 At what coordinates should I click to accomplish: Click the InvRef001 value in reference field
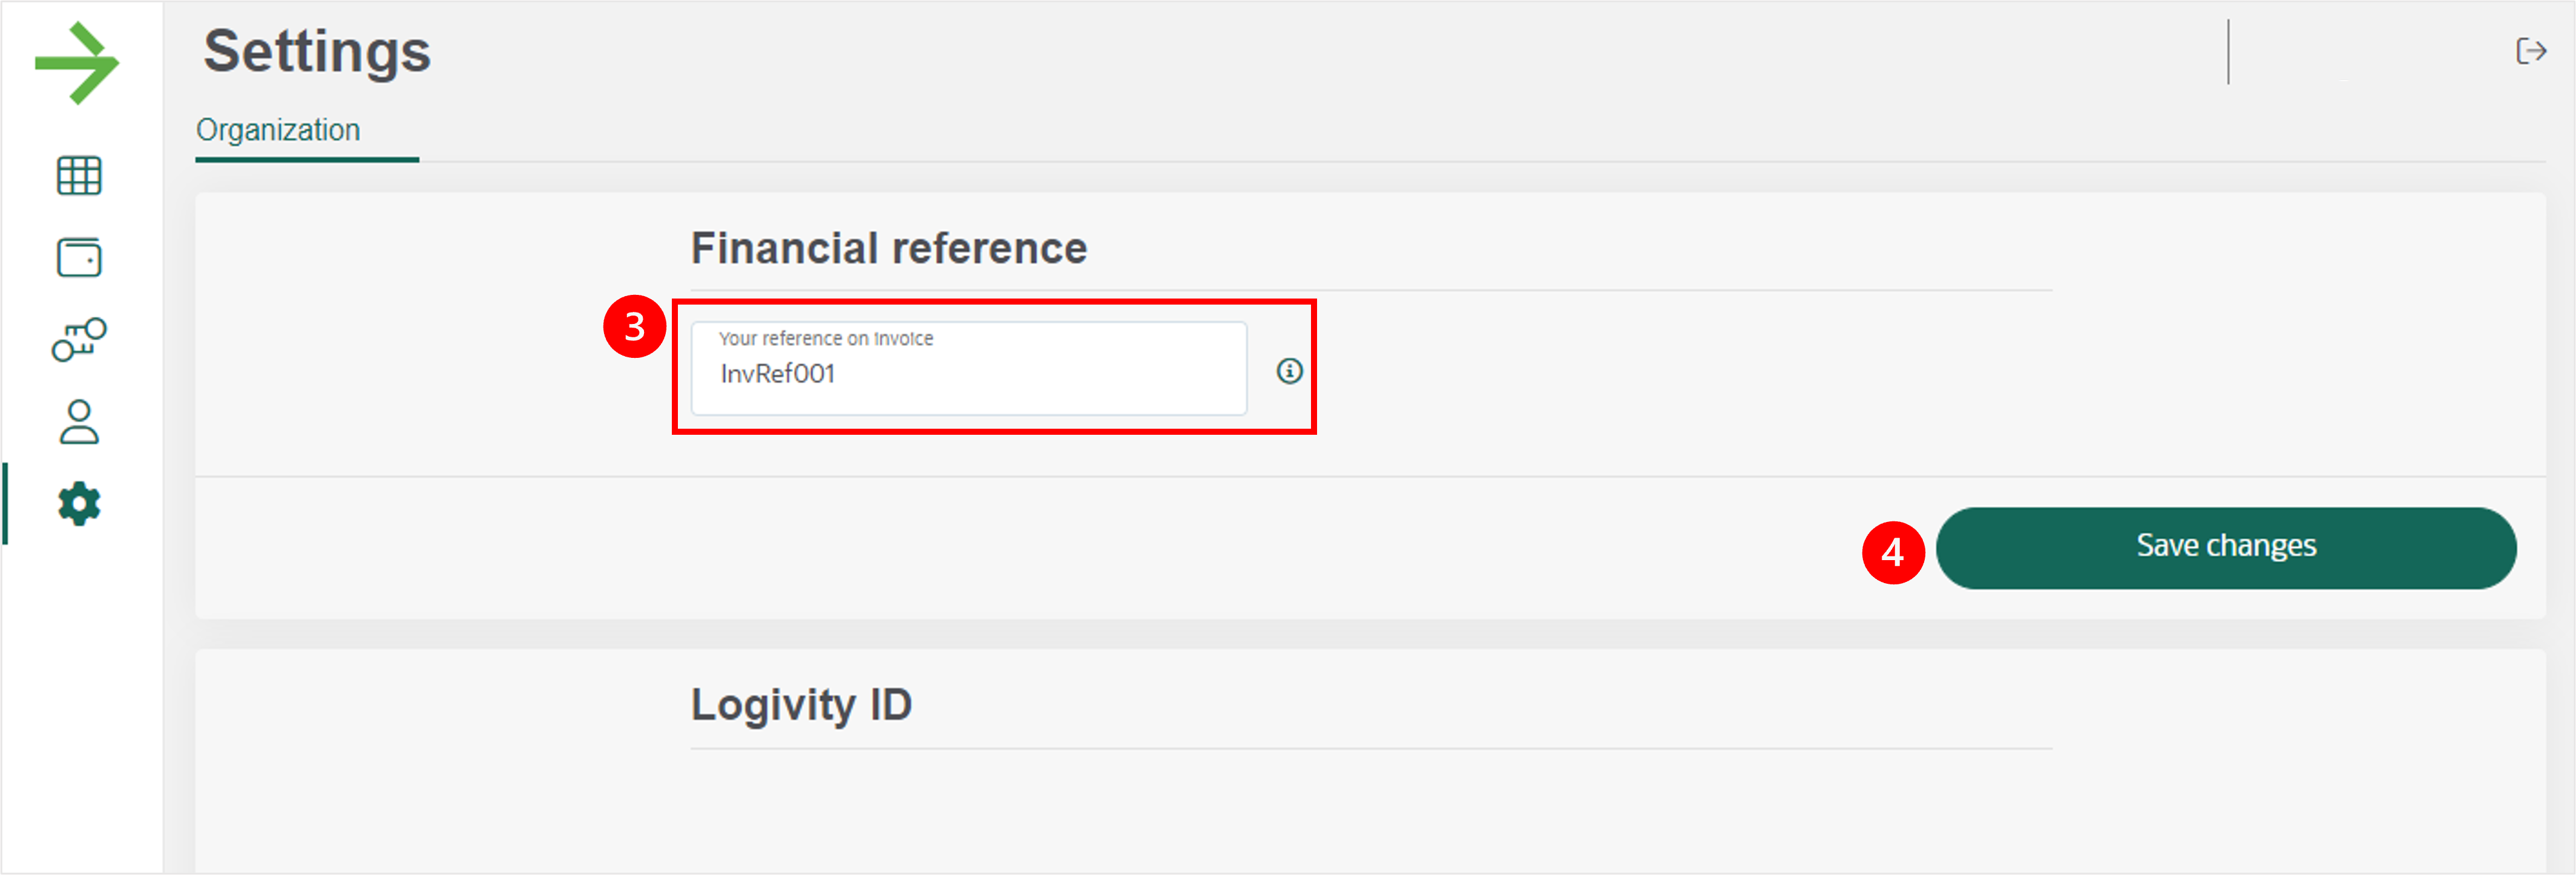point(777,374)
